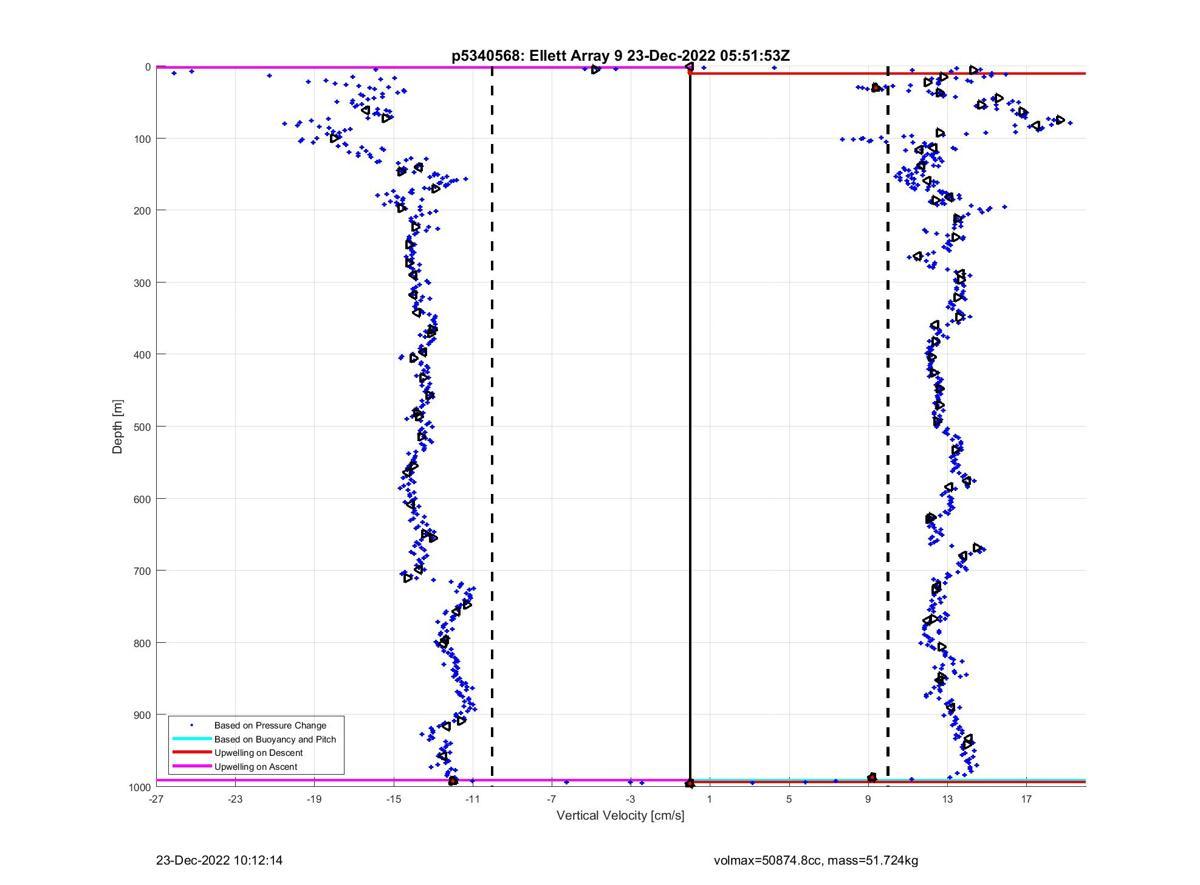Click the y-axis tick label 500

coord(141,427)
